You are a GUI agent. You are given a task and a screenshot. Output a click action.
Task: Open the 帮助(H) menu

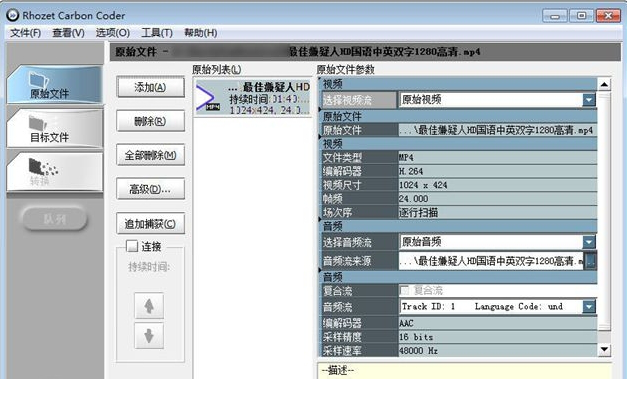tap(200, 33)
